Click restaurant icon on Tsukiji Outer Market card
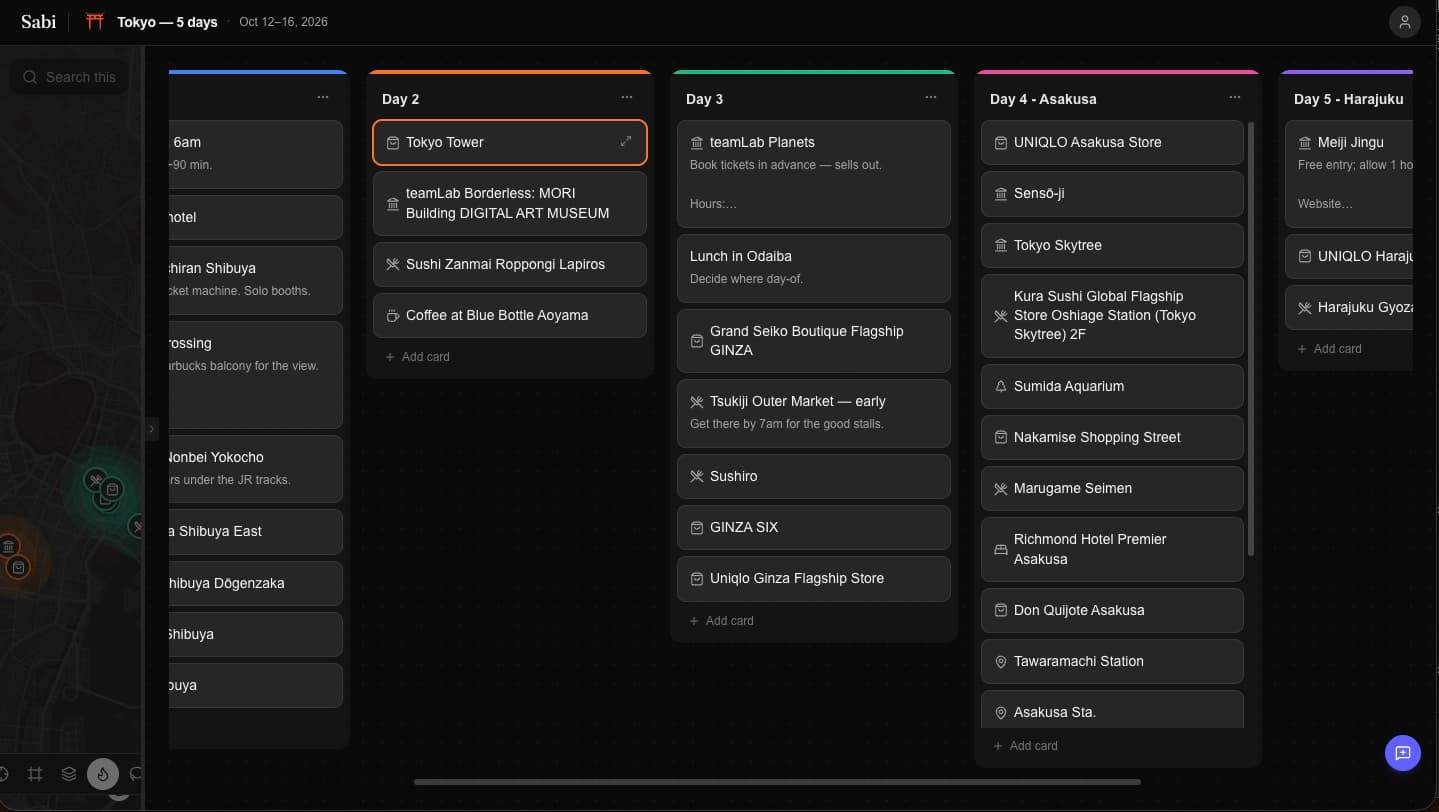Image resolution: width=1439 pixels, height=812 pixels. click(x=697, y=402)
